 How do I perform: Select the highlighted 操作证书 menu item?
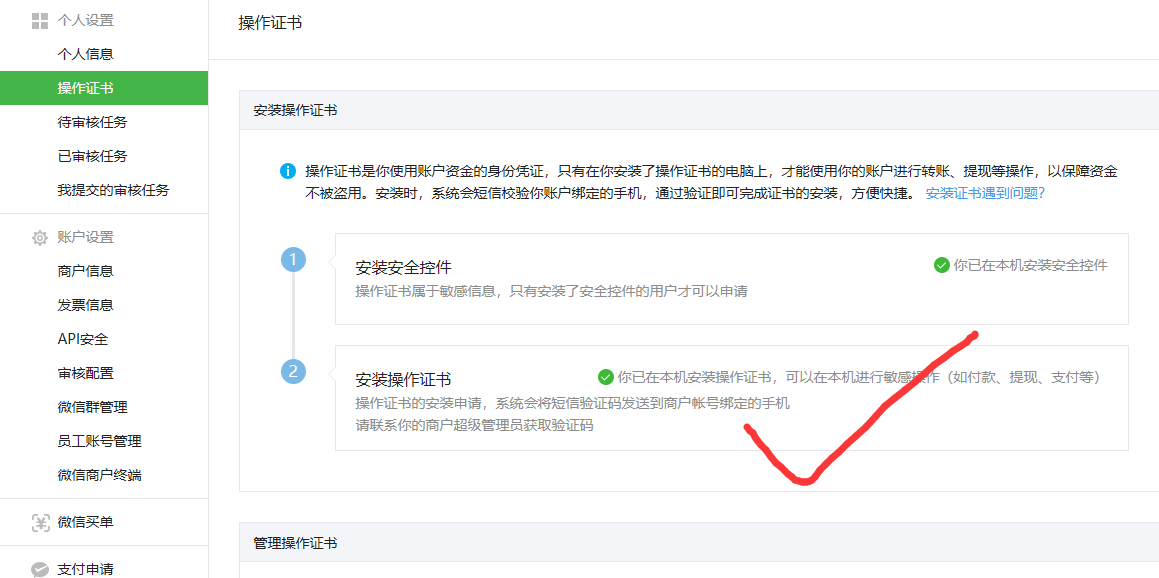pos(85,88)
